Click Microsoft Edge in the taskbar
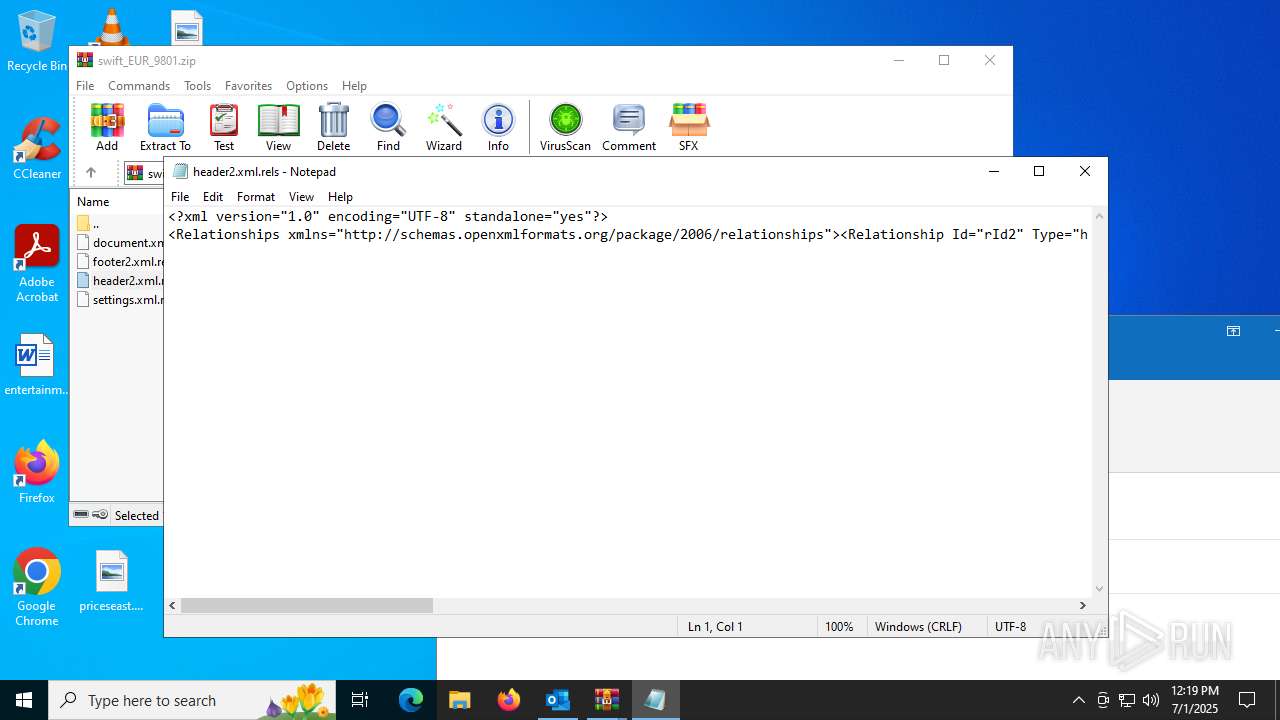 point(411,700)
